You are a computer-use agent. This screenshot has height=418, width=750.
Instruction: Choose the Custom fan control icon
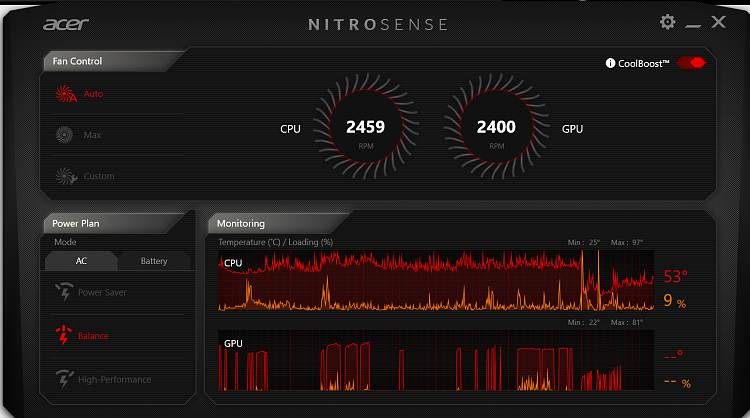(x=66, y=176)
